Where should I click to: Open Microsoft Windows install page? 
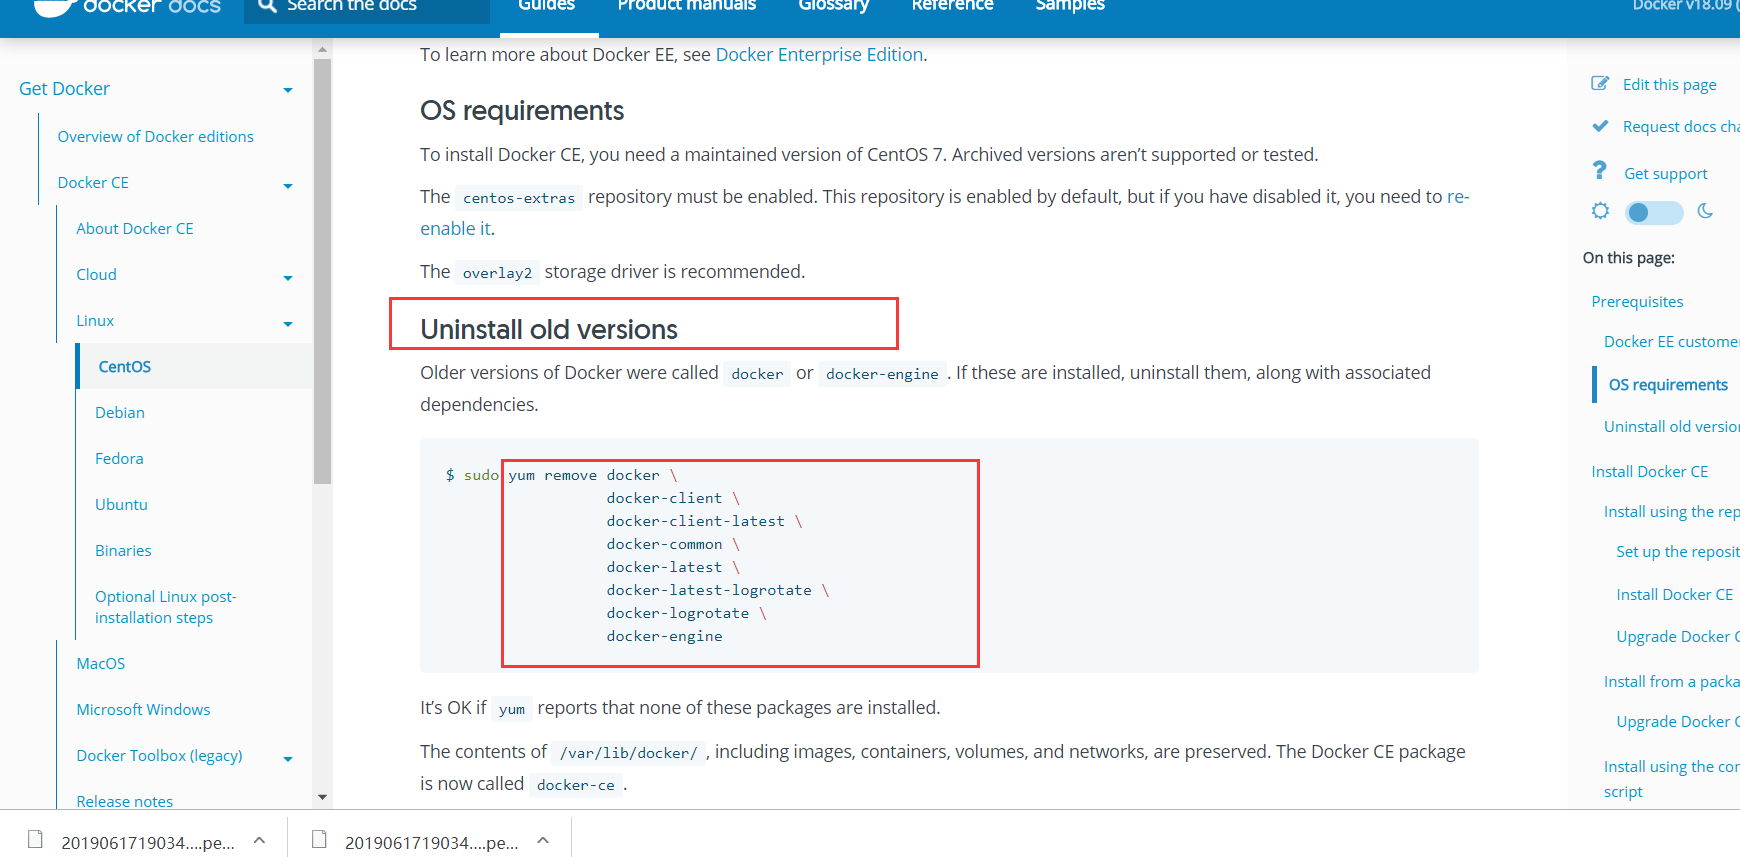[x=143, y=710]
